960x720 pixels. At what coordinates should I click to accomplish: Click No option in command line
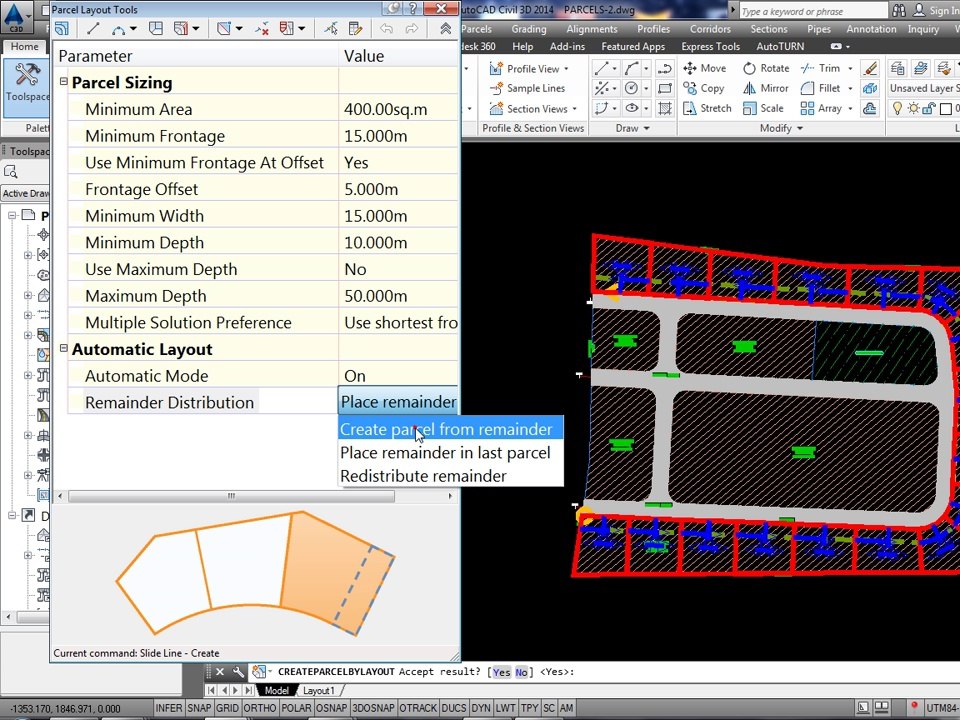click(521, 672)
